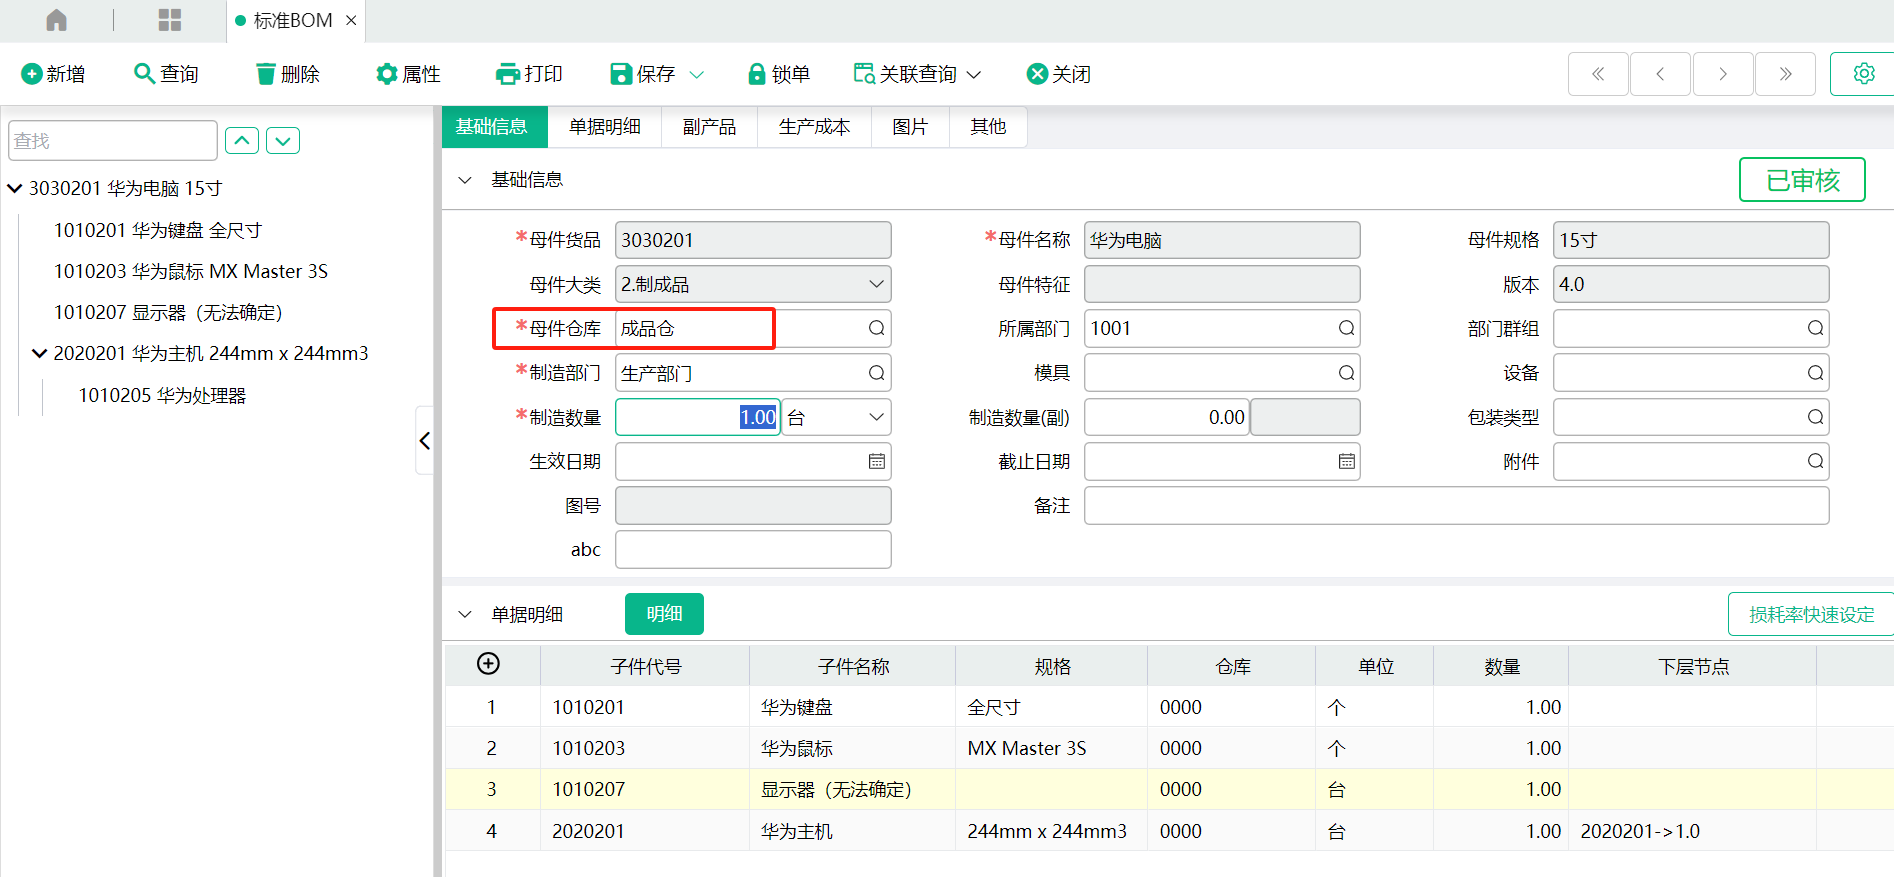Collapse the 2020201 华为主机 tree node
The width and height of the screenshot is (1894, 877).
40,353
